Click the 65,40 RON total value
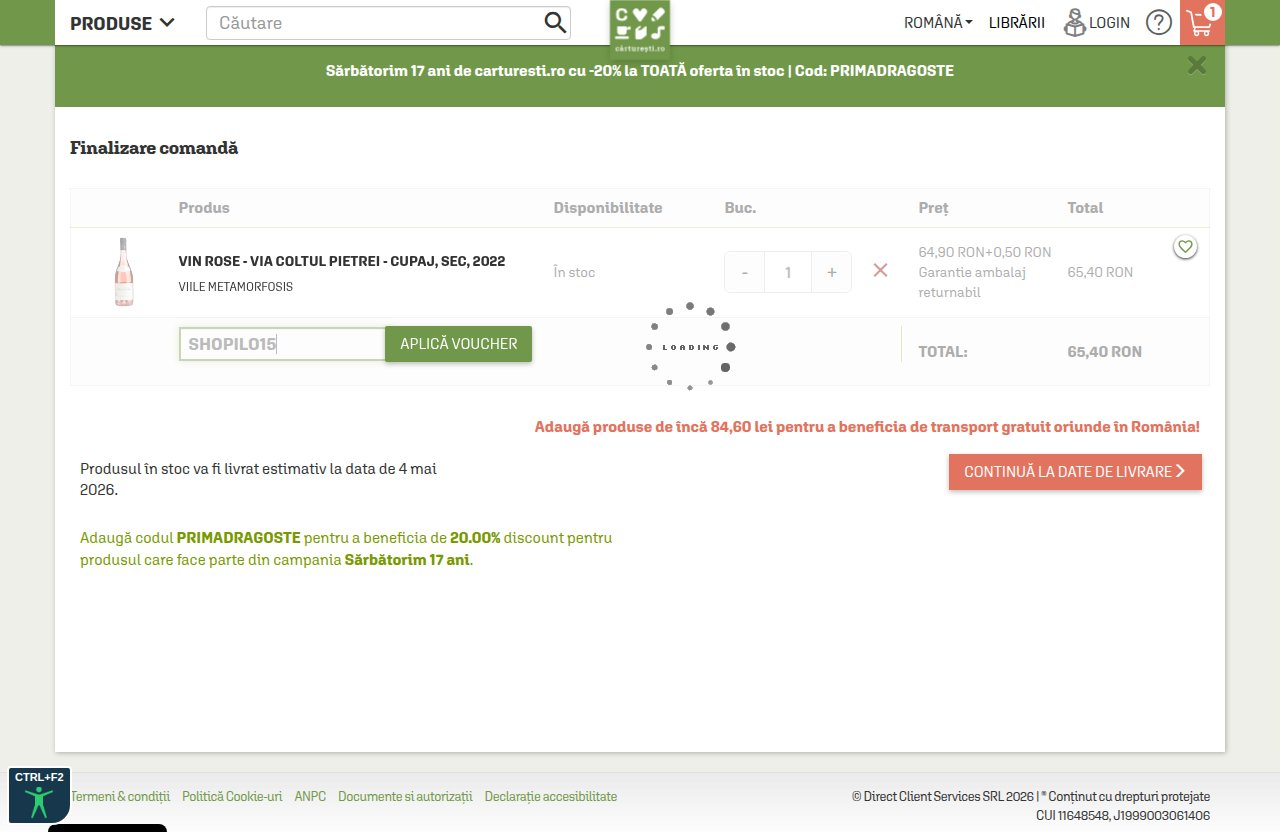Viewport: 1280px width, 832px height. click(1104, 352)
